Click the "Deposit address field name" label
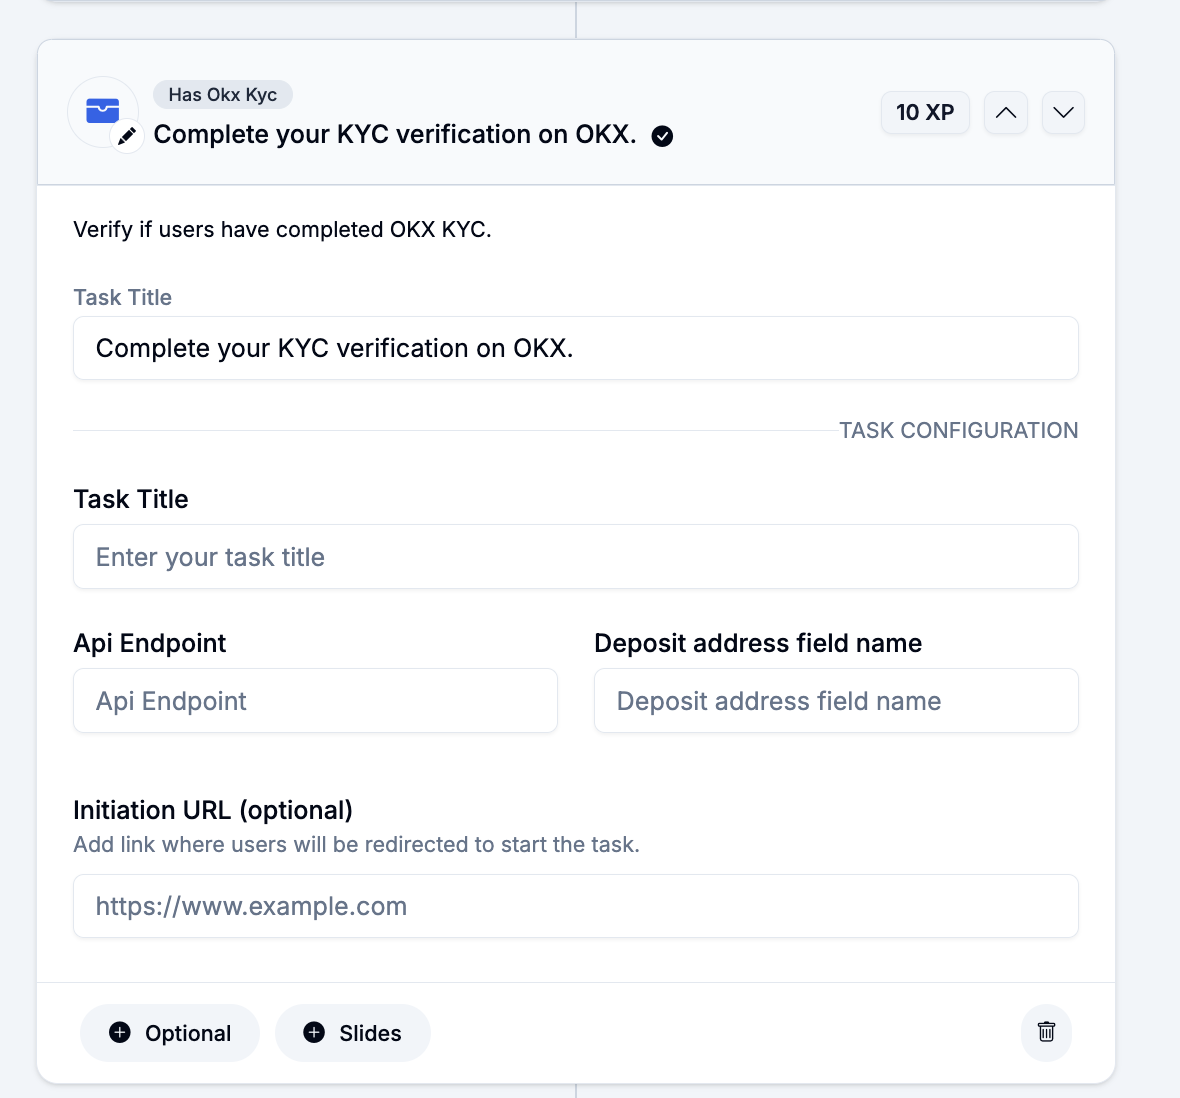Screen dimensions: 1180x1098 coord(758,643)
